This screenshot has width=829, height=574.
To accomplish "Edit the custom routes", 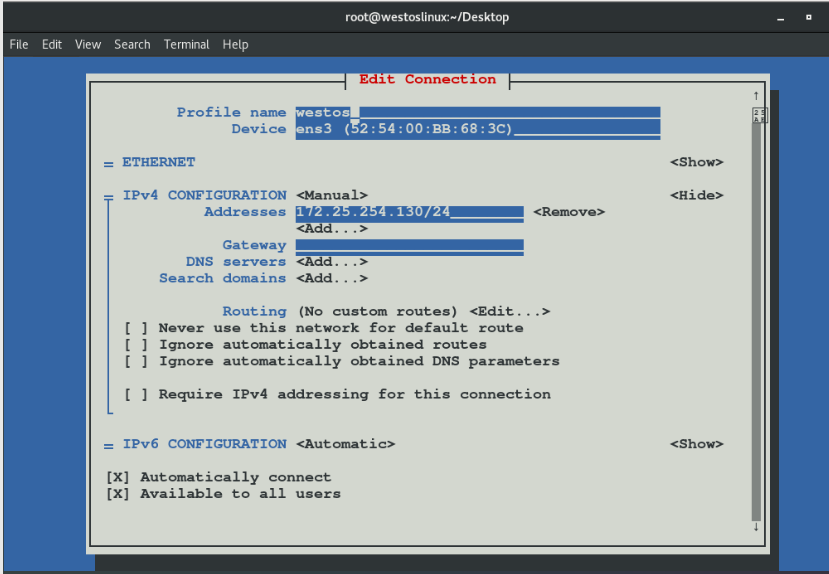I will [510, 312].
